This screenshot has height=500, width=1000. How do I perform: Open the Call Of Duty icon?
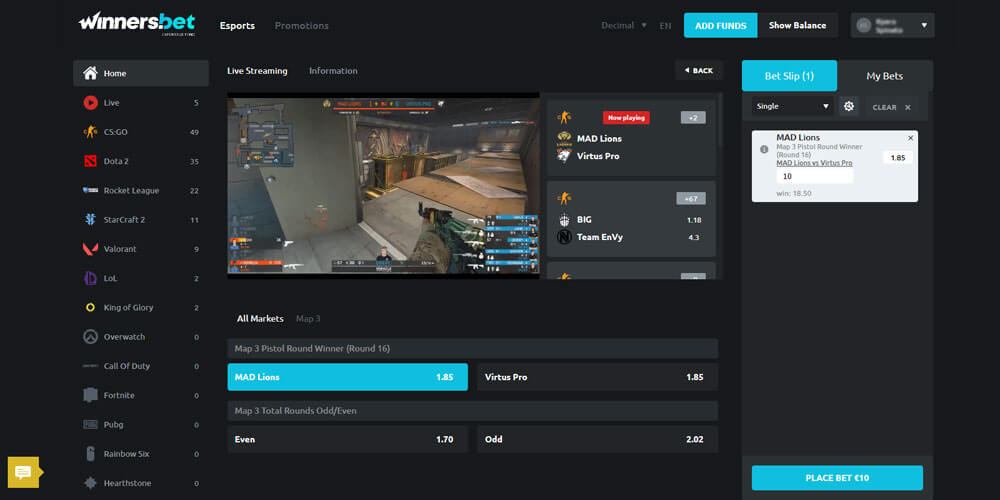90,366
